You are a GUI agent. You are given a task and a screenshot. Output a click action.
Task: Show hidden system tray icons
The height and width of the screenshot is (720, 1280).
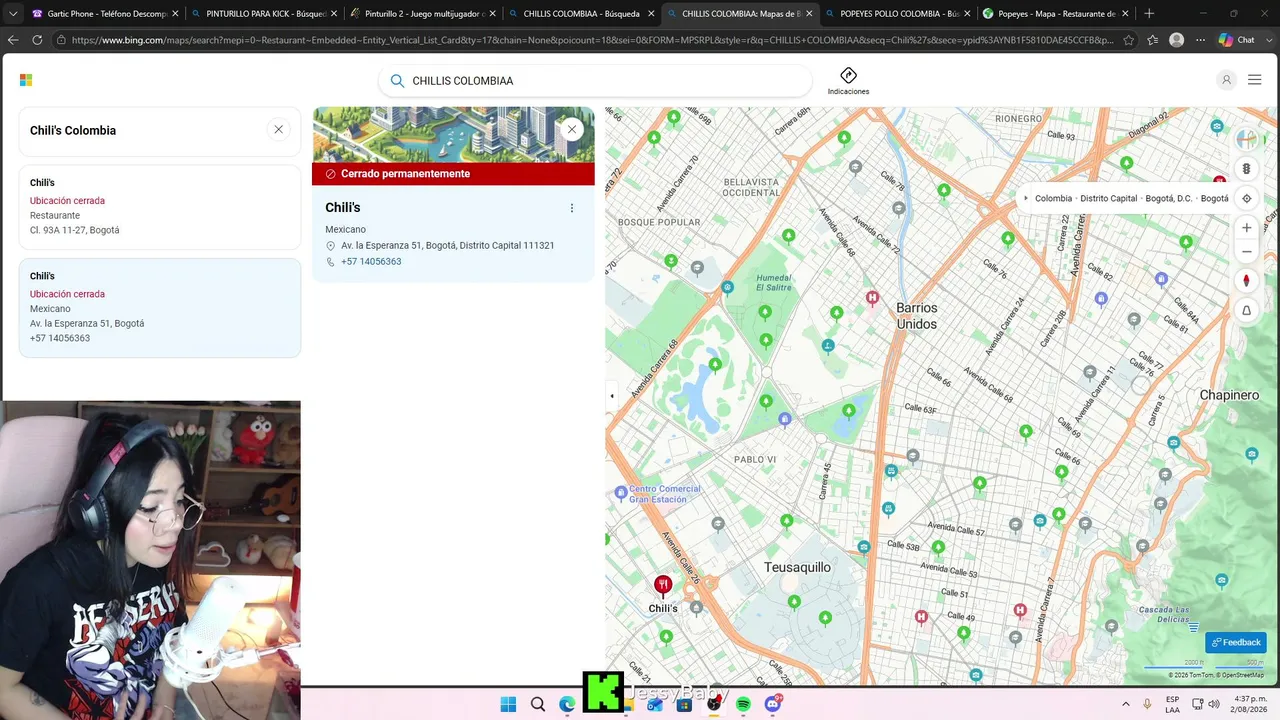click(1126, 704)
